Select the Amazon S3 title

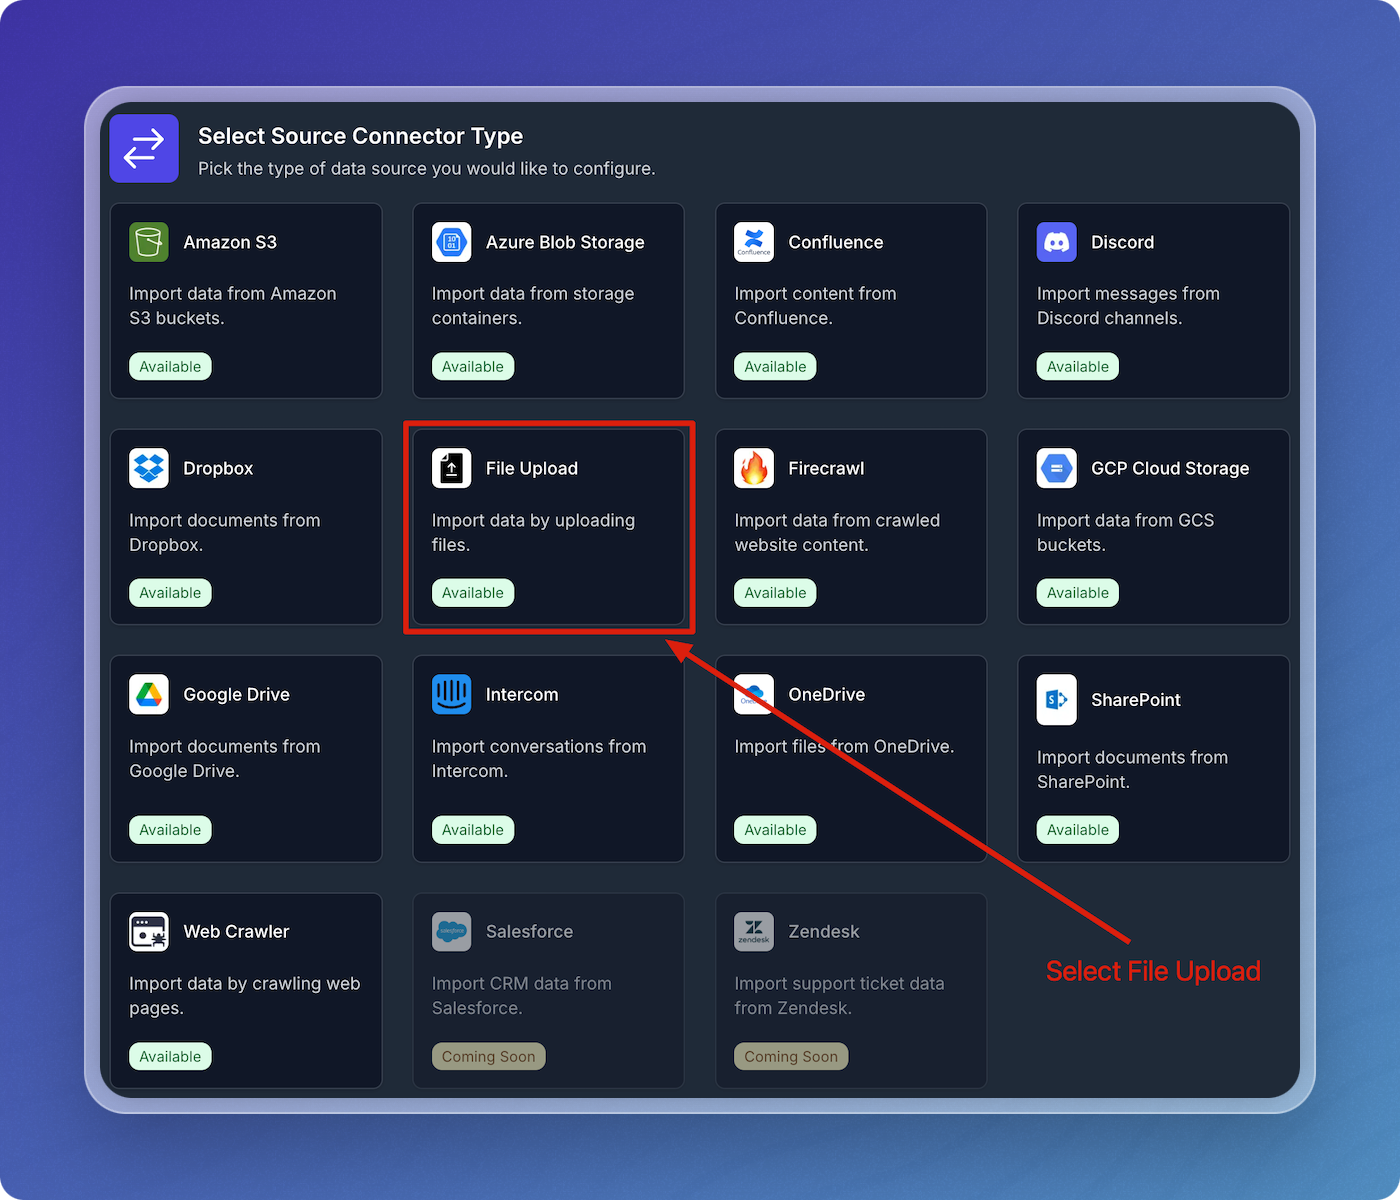coord(230,242)
